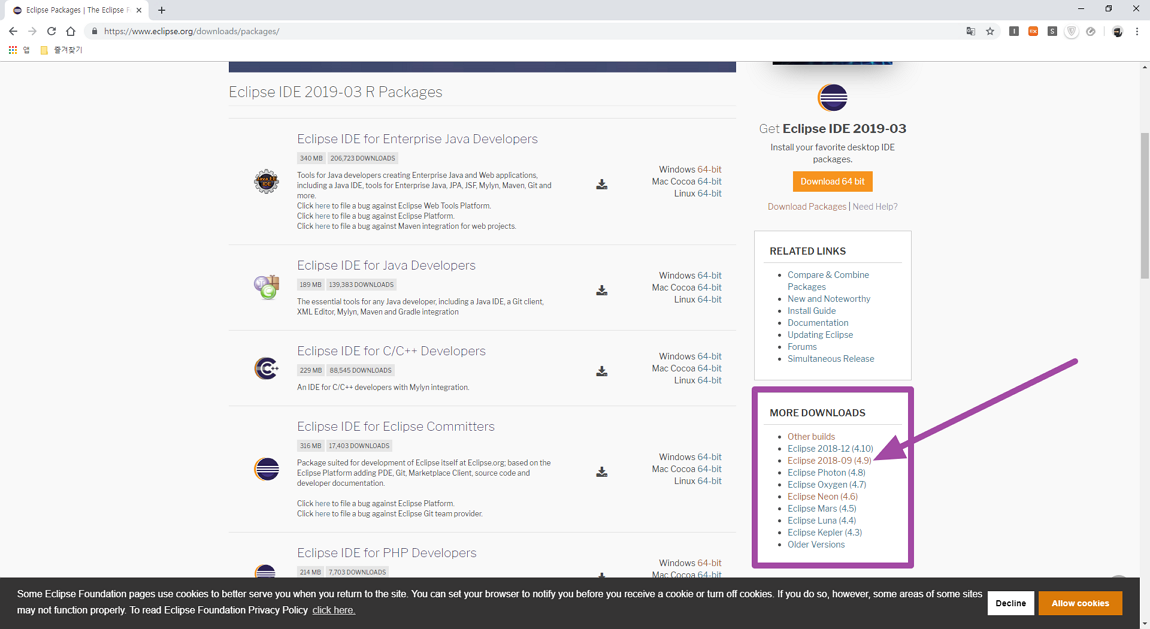This screenshot has height=629, width=1150.
Task: Click Download 64 bit orange button
Action: point(832,181)
